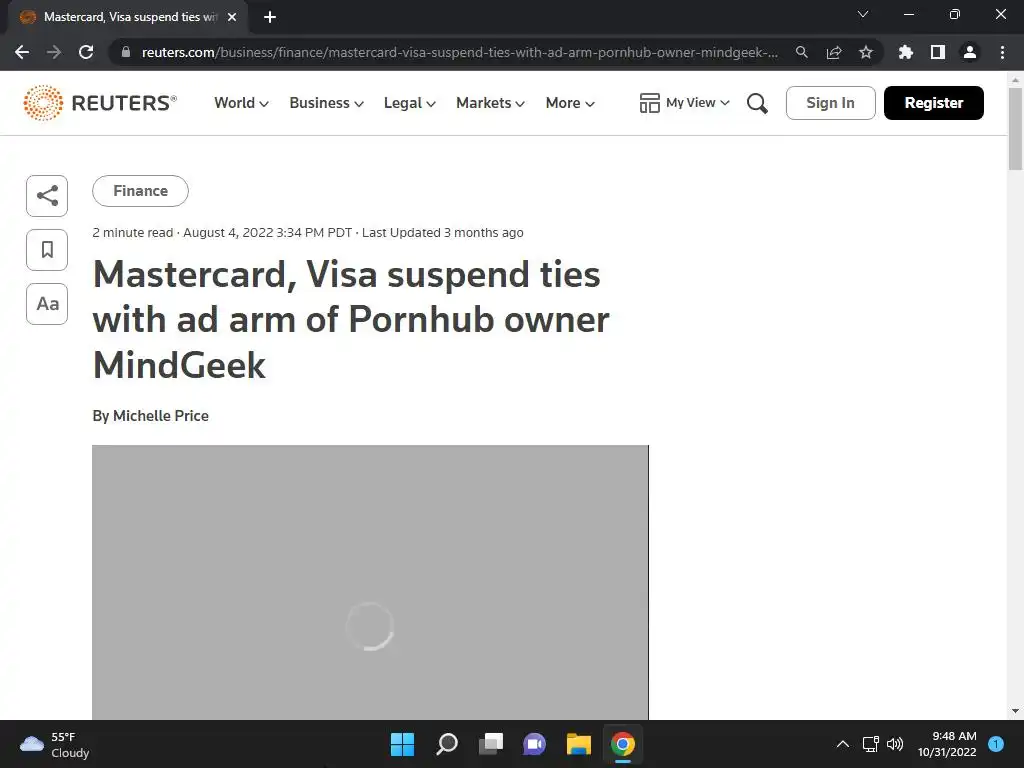Go back with the browser back arrow
Image resolution: width=1024 pixels, height=768 pixels.
point(22,52)
